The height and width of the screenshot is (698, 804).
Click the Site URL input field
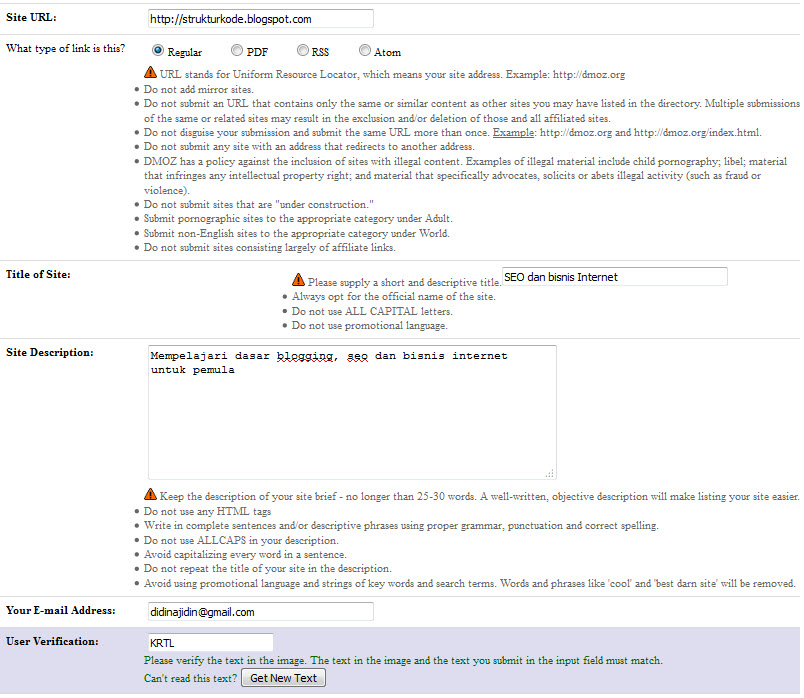point(260,19)
